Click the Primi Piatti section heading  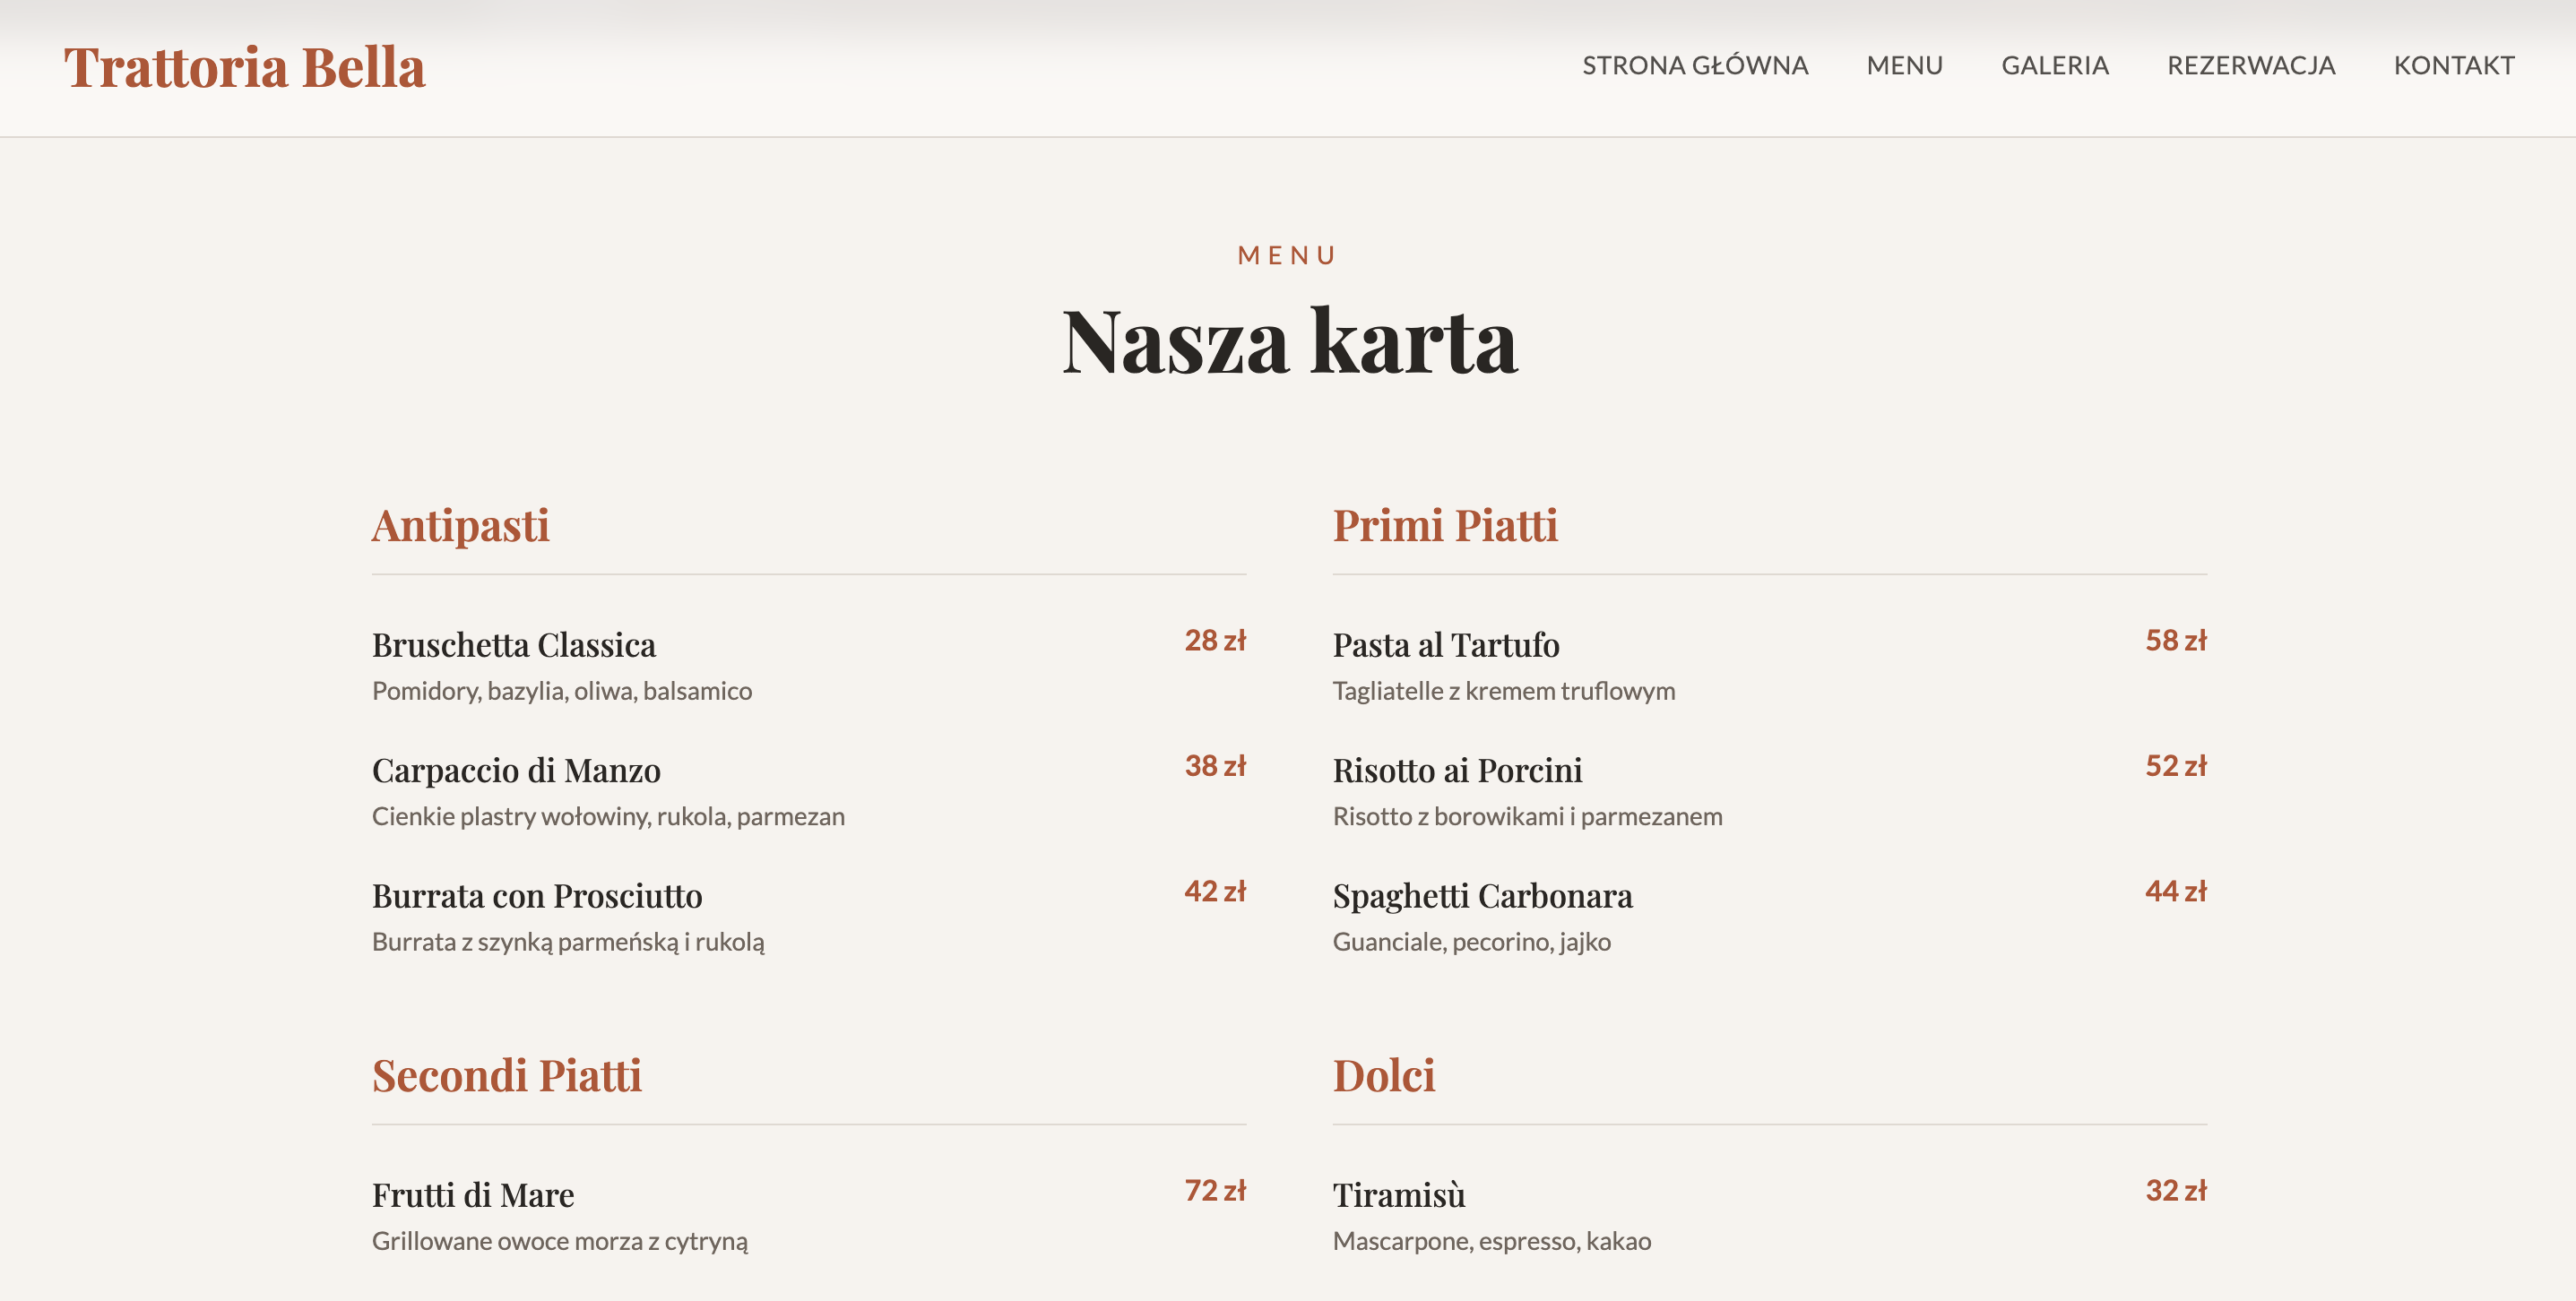1444,526
